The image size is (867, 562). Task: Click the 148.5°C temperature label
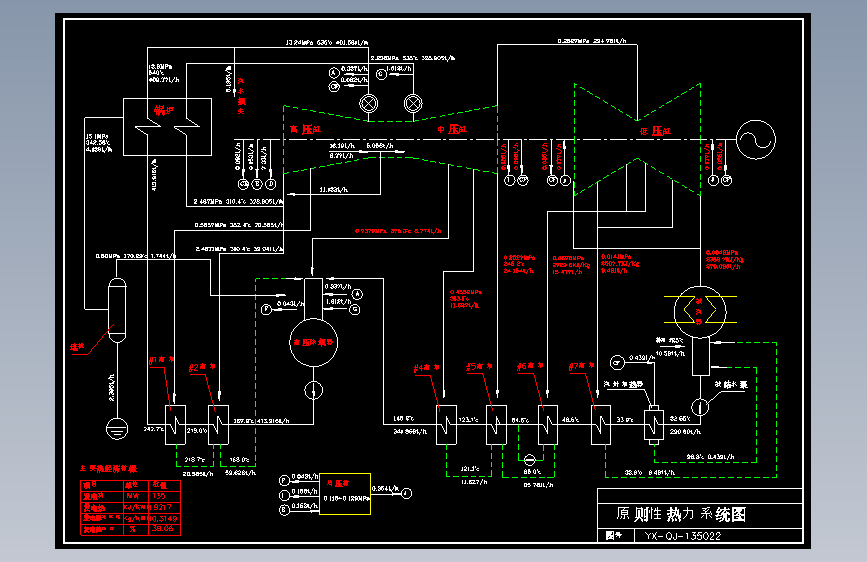404,419
